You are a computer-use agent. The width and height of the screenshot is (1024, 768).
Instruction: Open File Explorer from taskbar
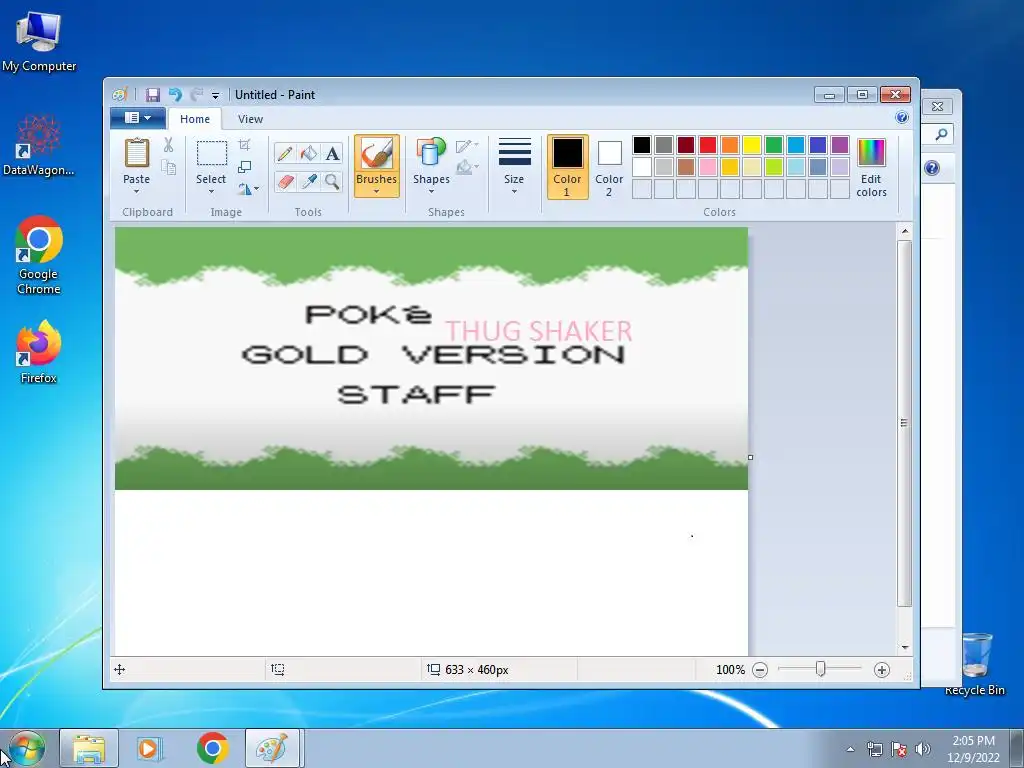[89, 748]
